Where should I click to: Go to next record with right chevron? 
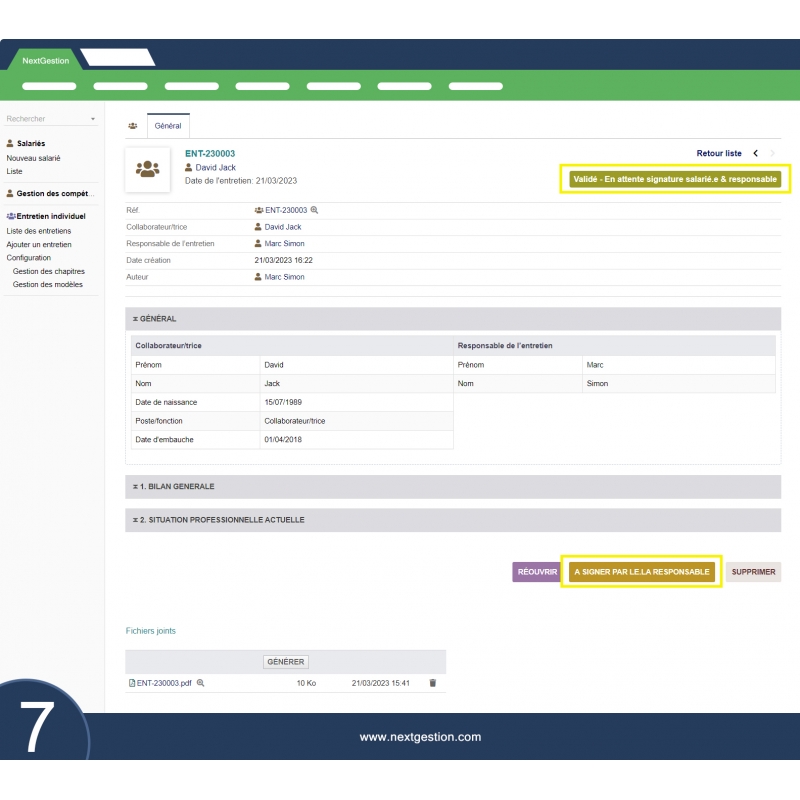[x=773, y=153]
